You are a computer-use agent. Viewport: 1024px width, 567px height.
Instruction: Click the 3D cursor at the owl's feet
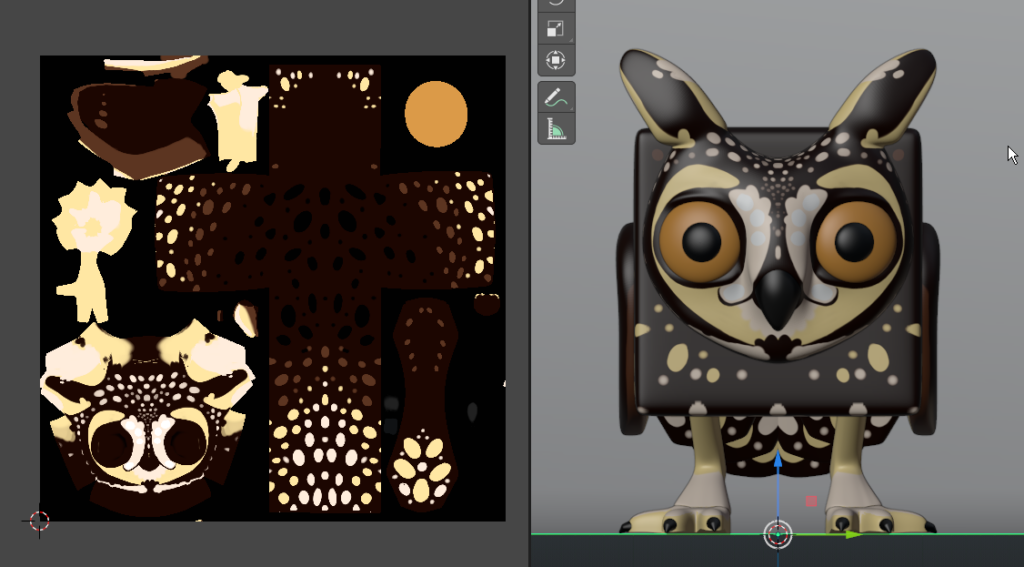(x=778, y=534)
